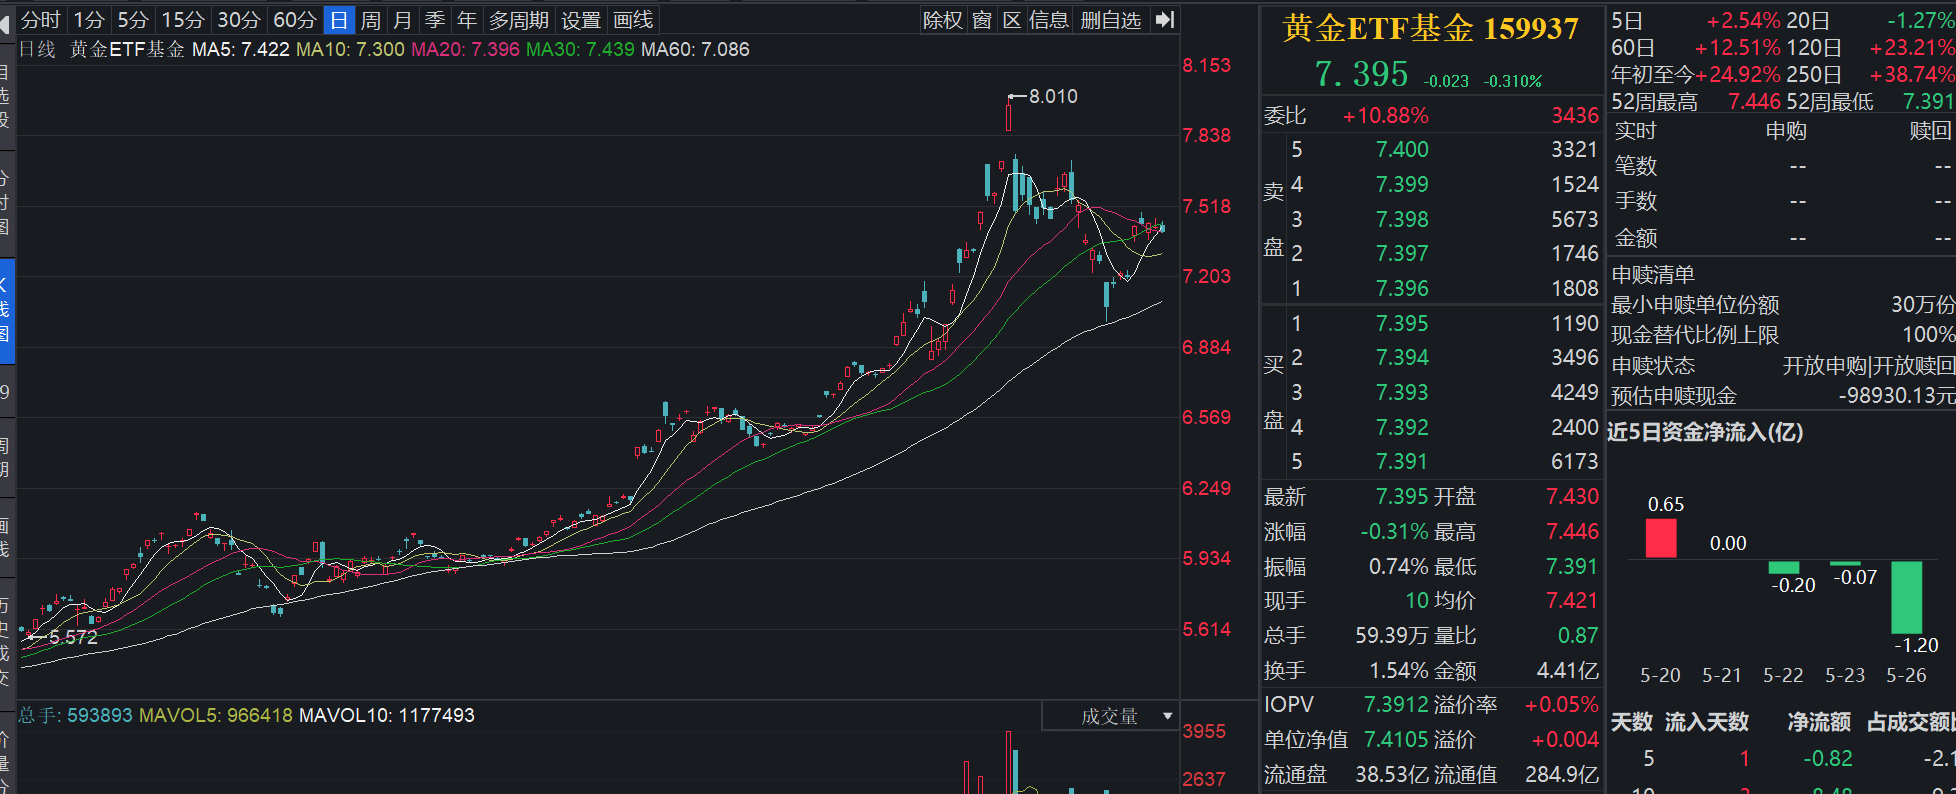Switch chart to 分时 intraday view
The width and height of the screenshot is (1956, 794).
[41, 20]
